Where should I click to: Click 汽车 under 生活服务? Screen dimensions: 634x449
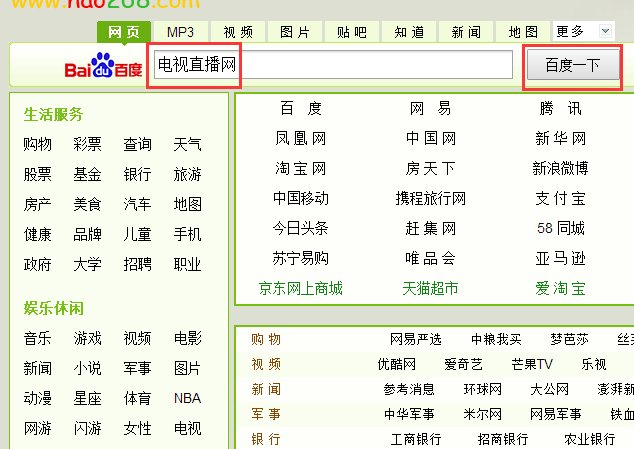click(x=137, y=204)
